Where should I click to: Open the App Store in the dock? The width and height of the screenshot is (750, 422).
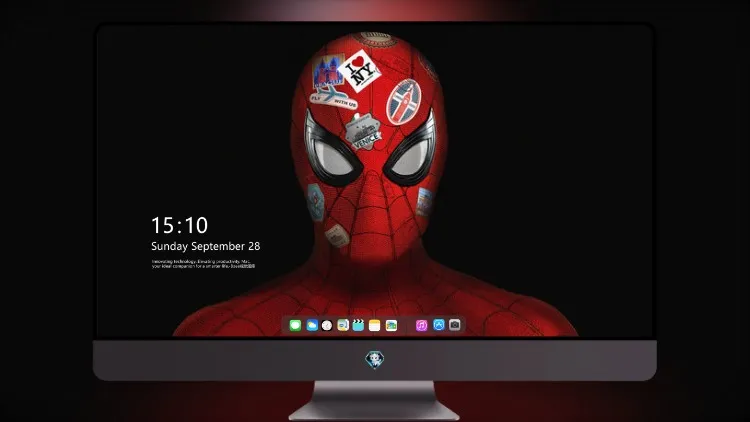coord(439,325)
